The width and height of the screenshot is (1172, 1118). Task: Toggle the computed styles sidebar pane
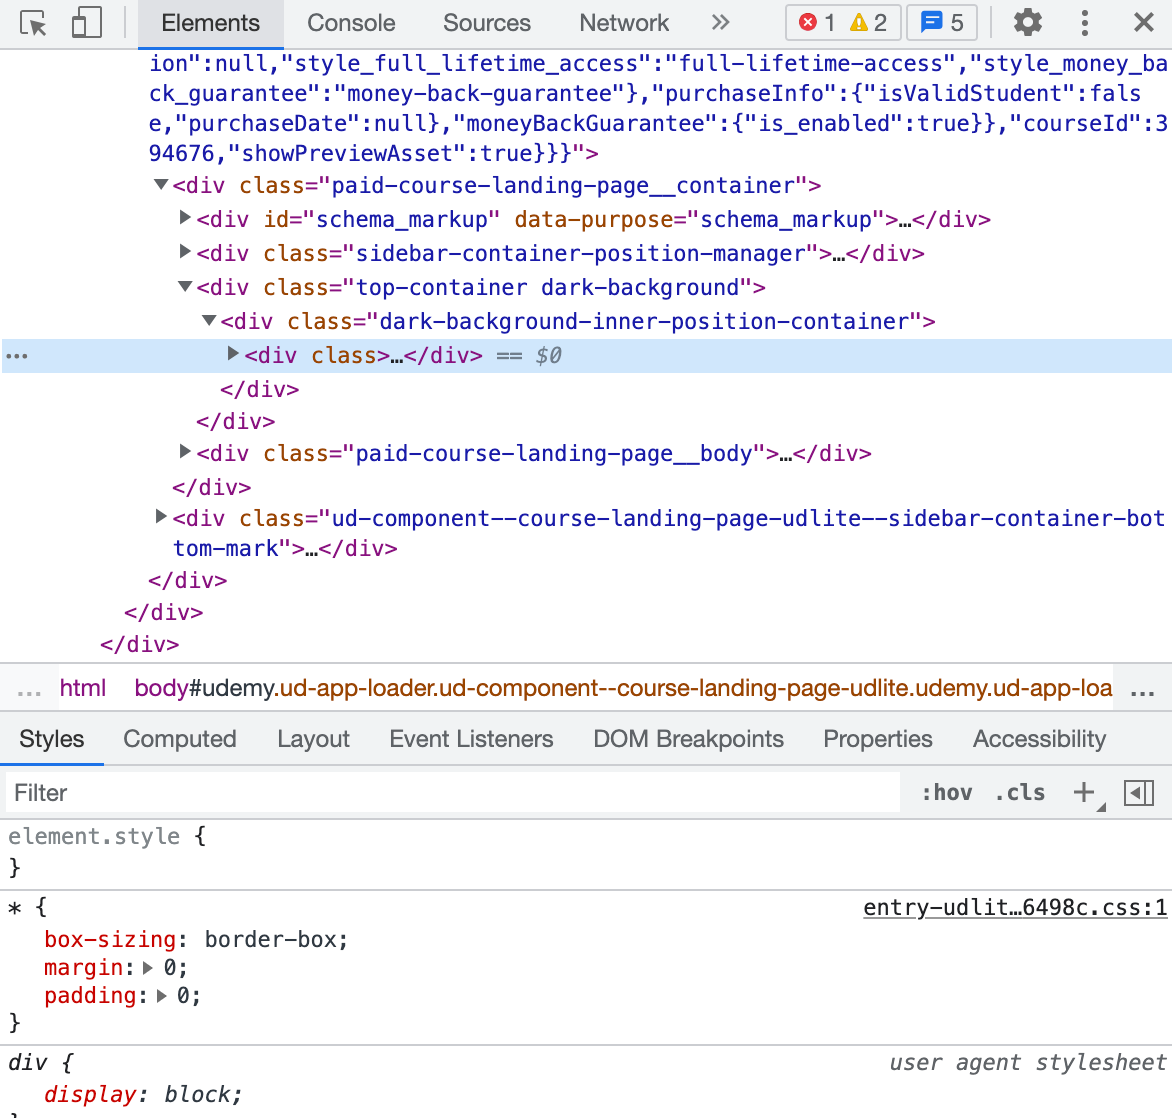pos(1139,793)
